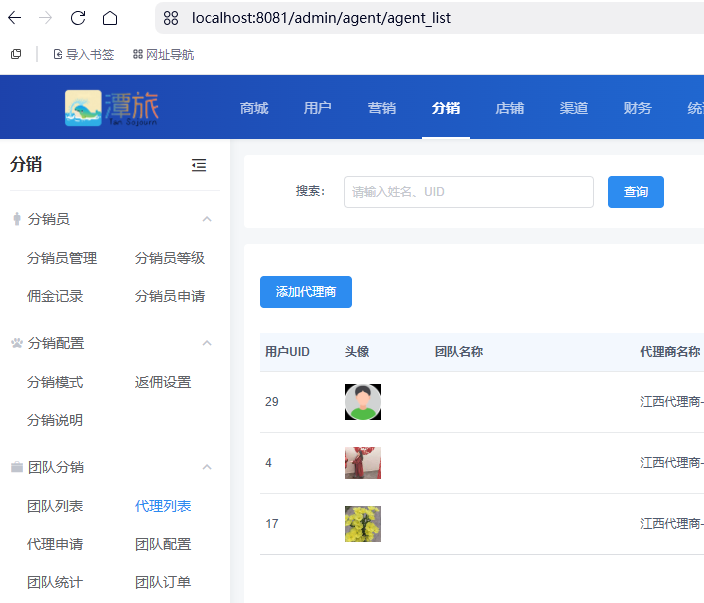Open the 导入书签 bookmark item

[x=84, y=54]
